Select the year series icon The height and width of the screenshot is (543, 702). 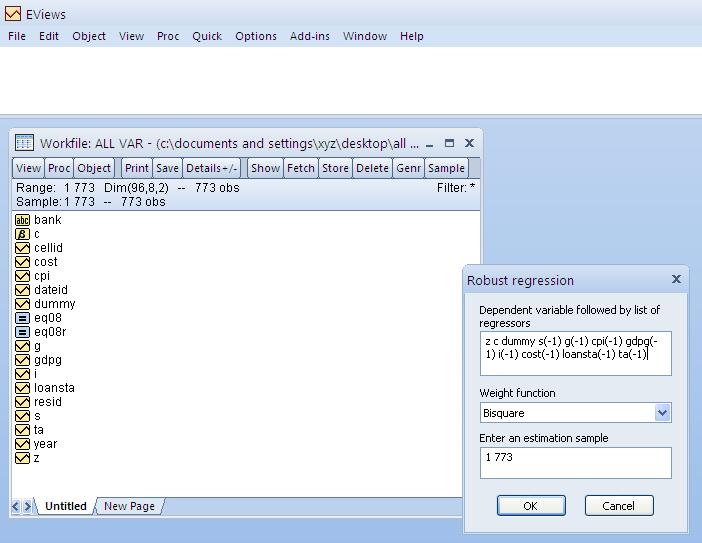22,444
